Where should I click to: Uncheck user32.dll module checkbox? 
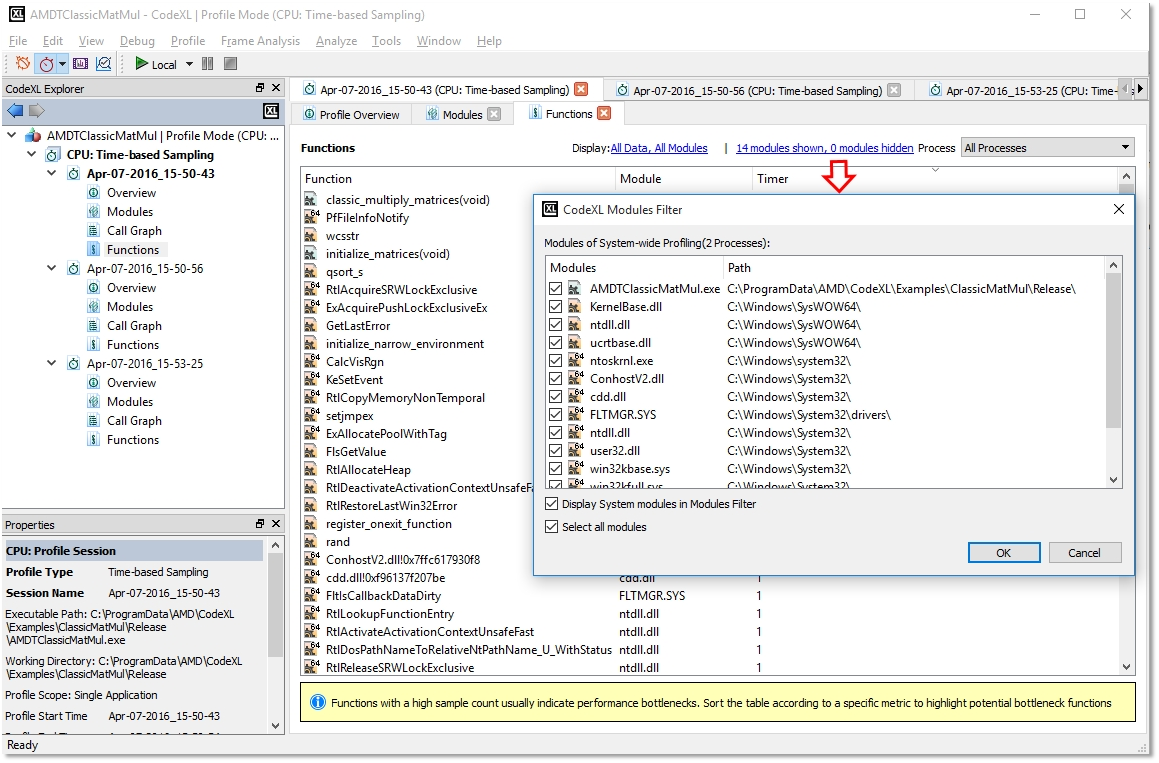pyautogui.click(x=556, y=450)
